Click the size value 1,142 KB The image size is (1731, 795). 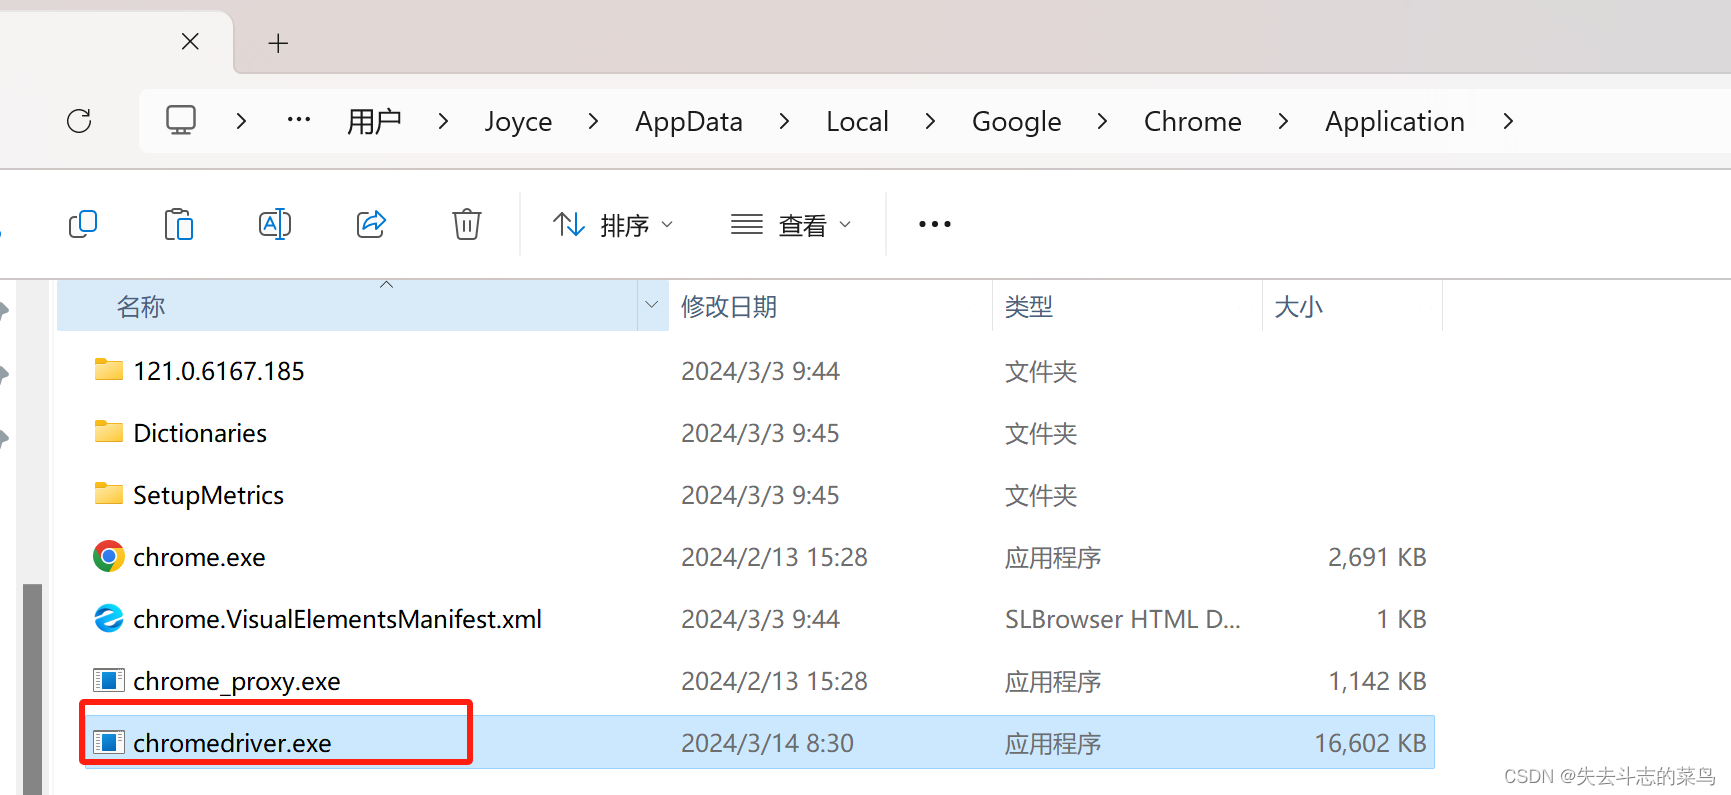[x=1377, y=681]
